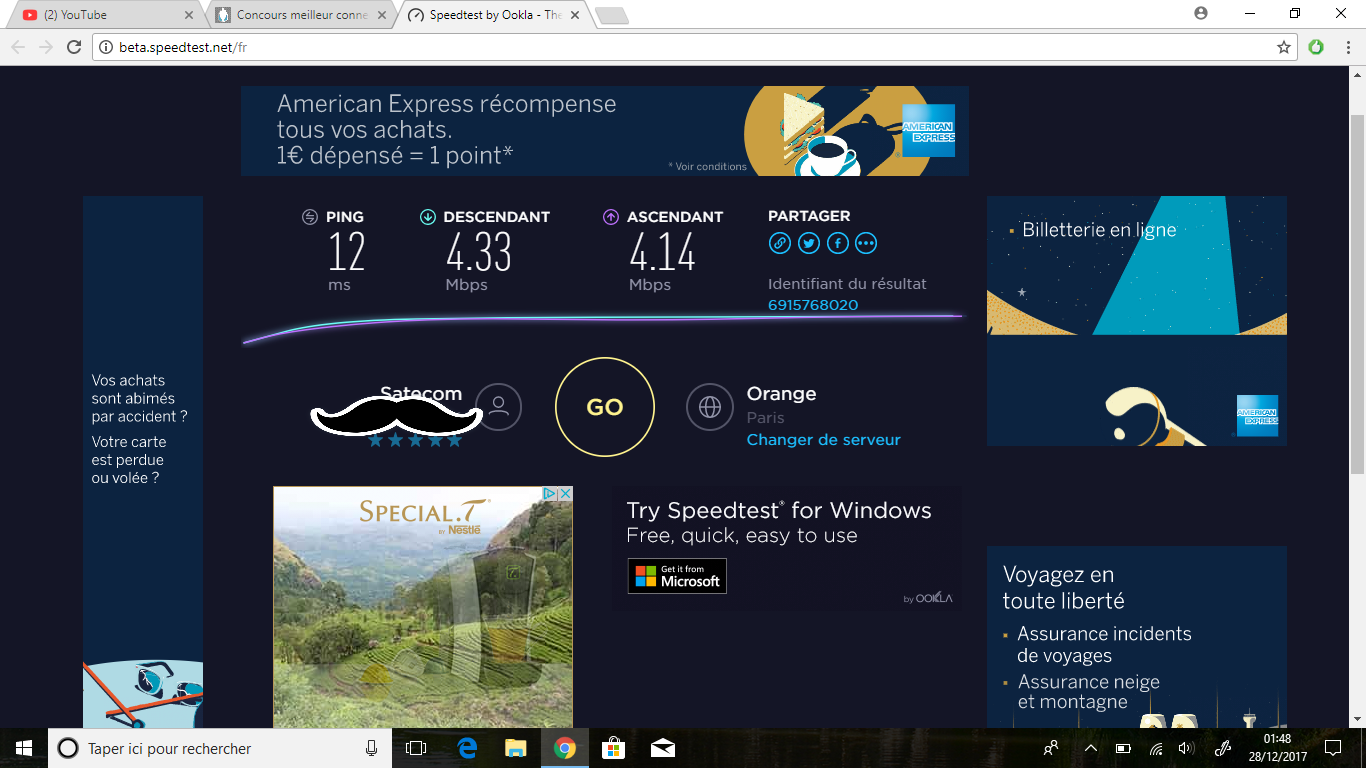Click the Taper ici pour rechercher box
Screen dimensions: 1366x768
(220, 748)
